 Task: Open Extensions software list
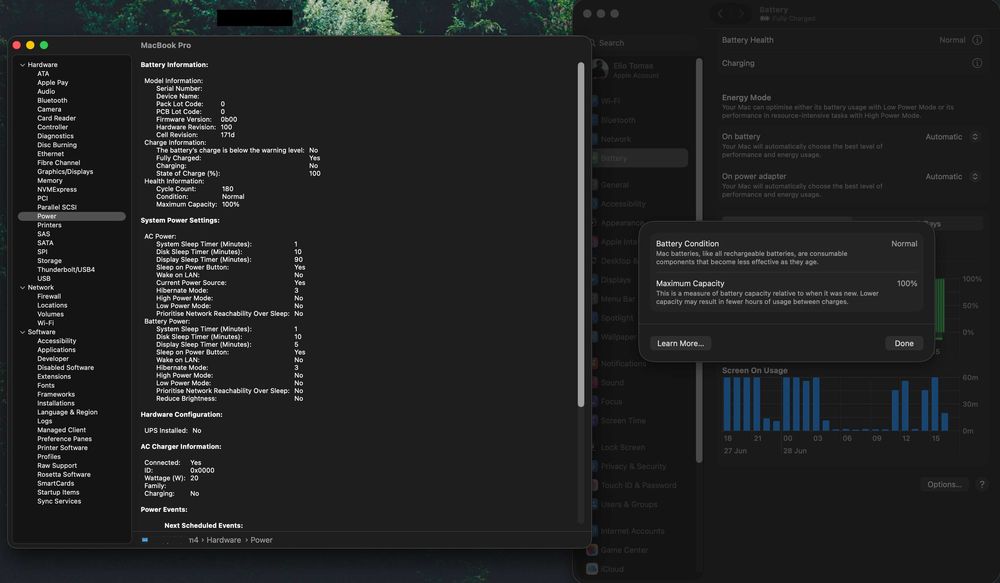click(x=54, y=377)
